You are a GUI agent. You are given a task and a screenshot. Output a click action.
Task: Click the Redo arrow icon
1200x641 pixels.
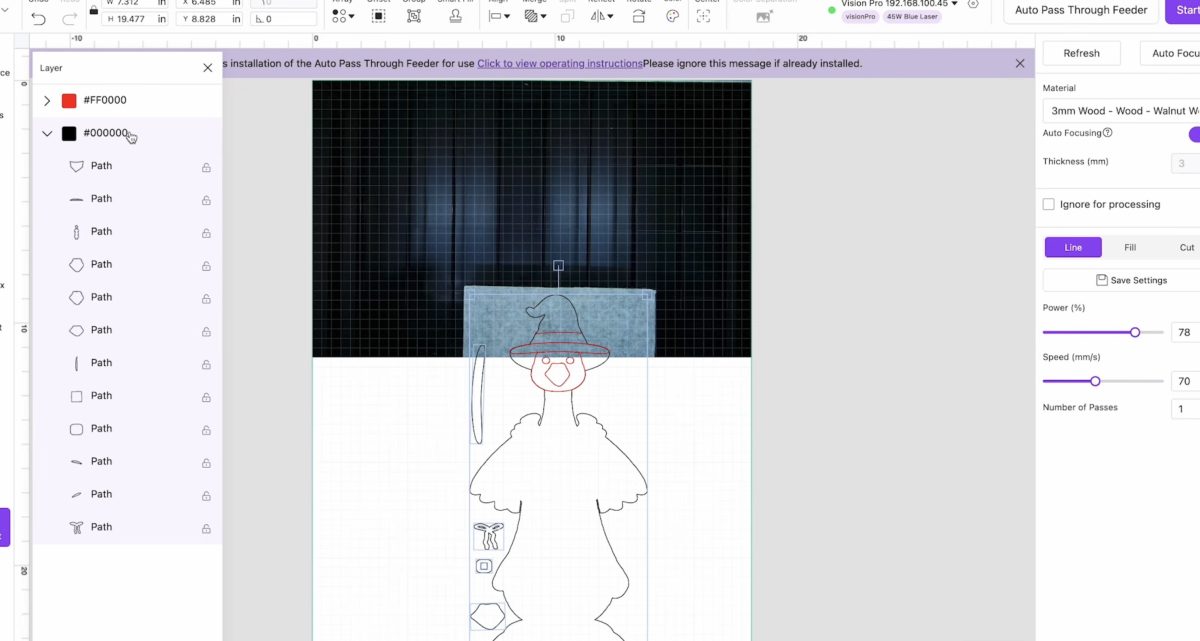(x=69, y=18)
